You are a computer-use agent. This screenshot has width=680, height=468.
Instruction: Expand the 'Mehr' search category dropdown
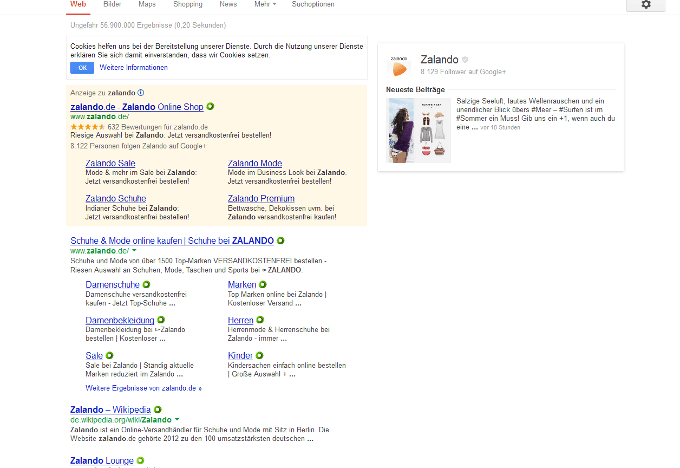point(263,5)
